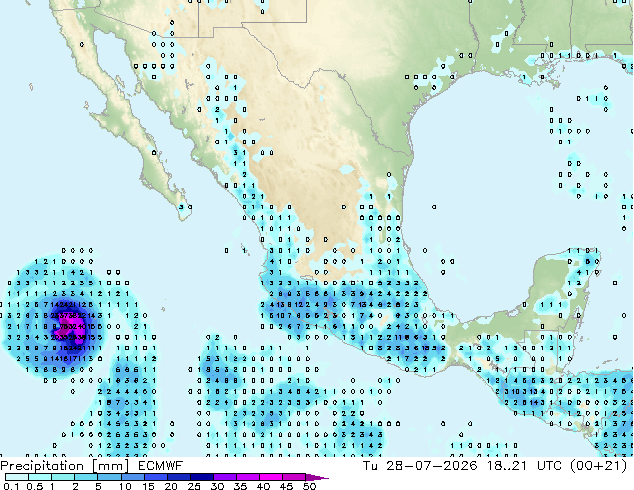This screenshot has height=490, width=634.
Task: Click the '30' legend scale value
Action: 217,486
